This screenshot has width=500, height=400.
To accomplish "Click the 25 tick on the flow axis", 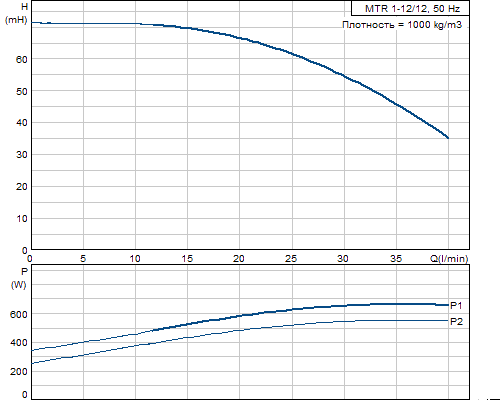I will [291, 258].
